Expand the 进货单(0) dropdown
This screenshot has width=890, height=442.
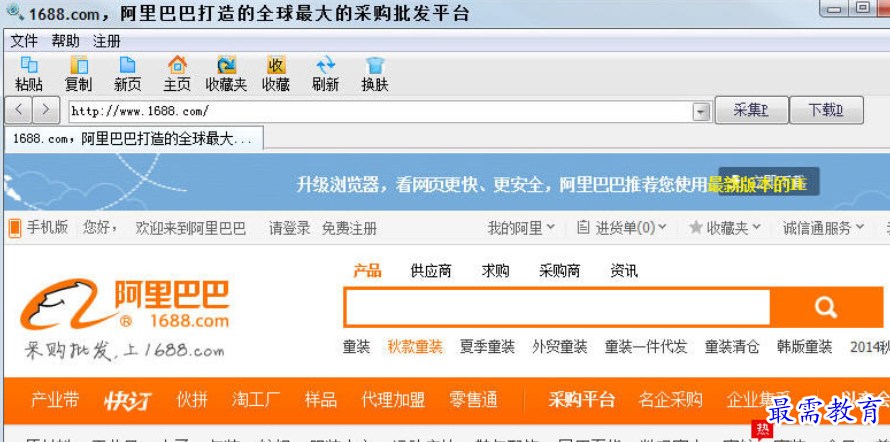622,229
